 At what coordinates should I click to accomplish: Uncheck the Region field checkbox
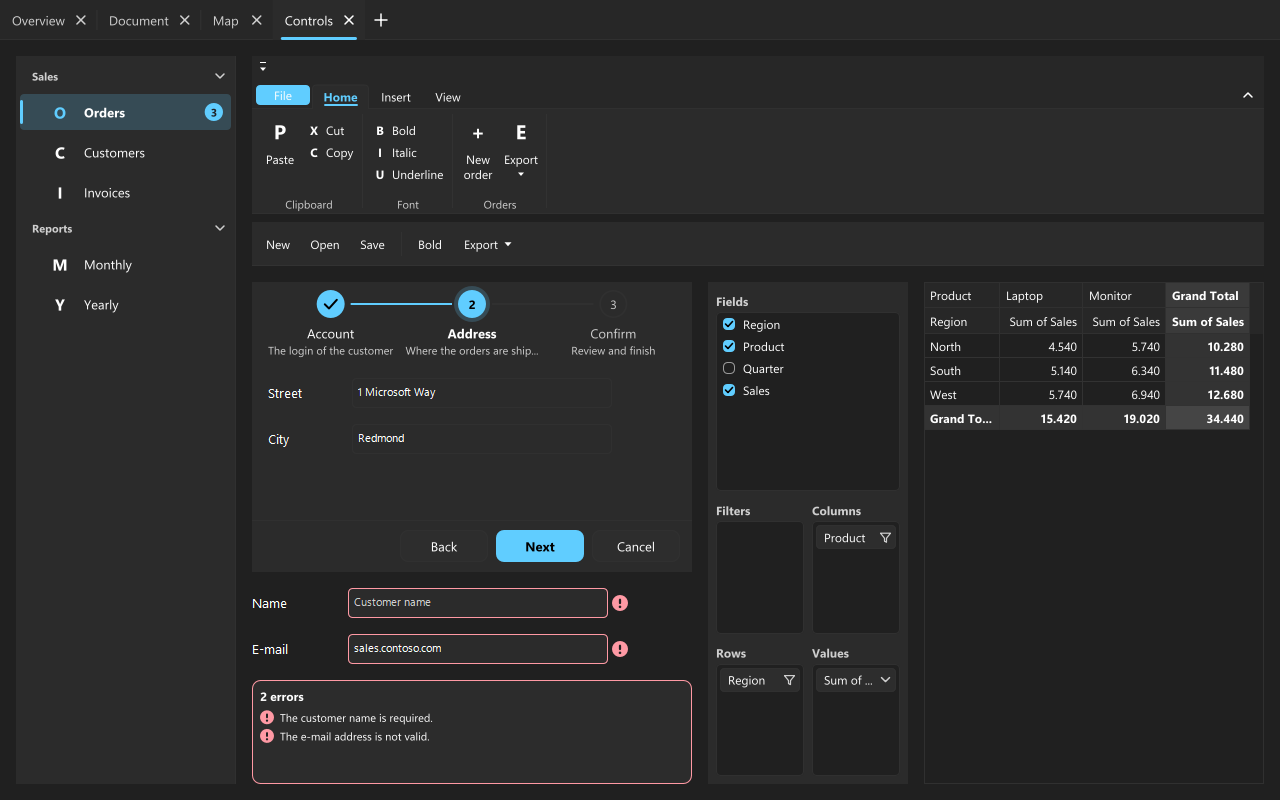click(x=729, y=325)
